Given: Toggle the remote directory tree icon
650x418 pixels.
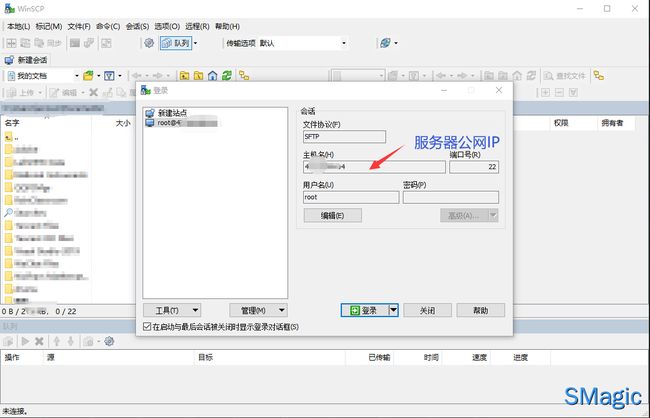Looking at the screenshot, I should 599,75.
